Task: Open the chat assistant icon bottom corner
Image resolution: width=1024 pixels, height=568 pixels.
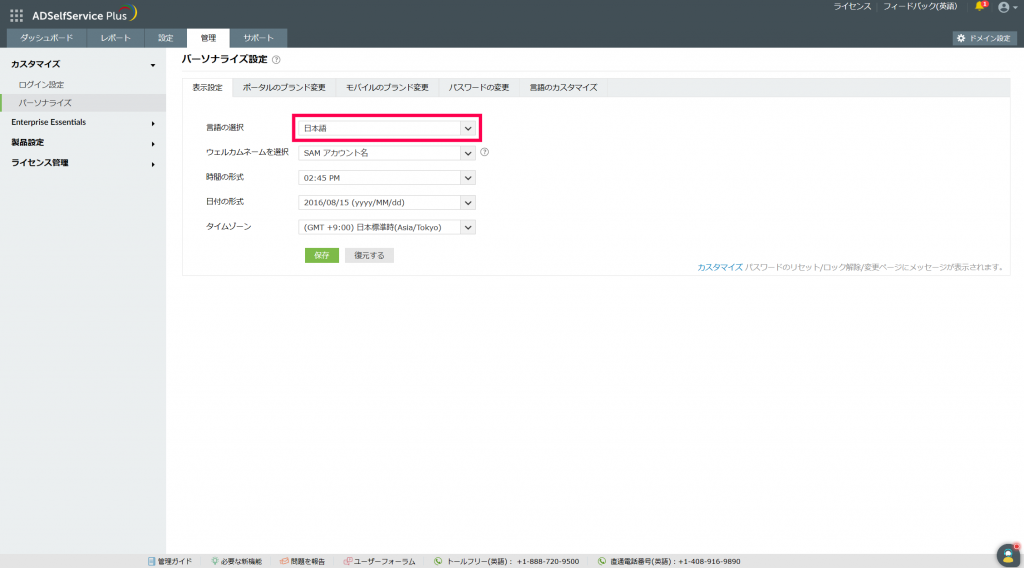Action: coord(1008,554)
